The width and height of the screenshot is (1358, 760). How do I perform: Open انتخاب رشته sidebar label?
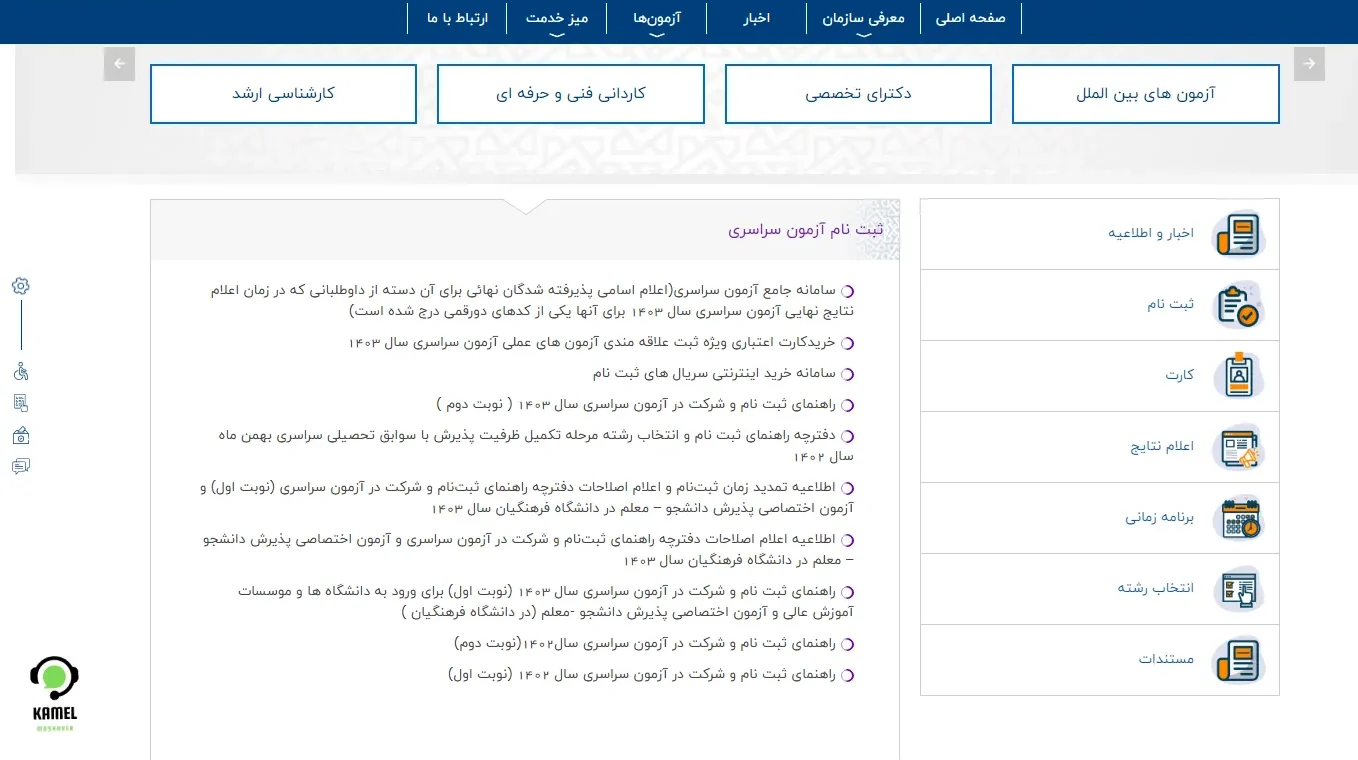1156,588
